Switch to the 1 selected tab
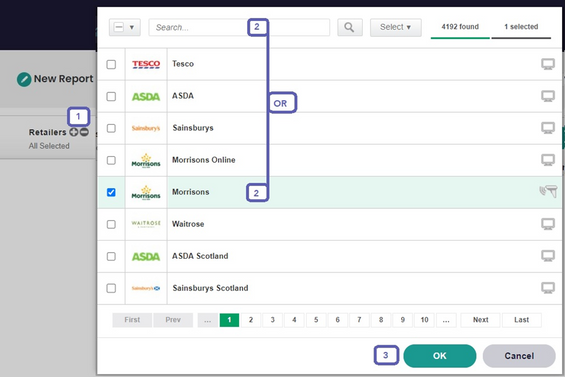The height and width of the screenshot is (377, 565). click(x=521, y=27)
